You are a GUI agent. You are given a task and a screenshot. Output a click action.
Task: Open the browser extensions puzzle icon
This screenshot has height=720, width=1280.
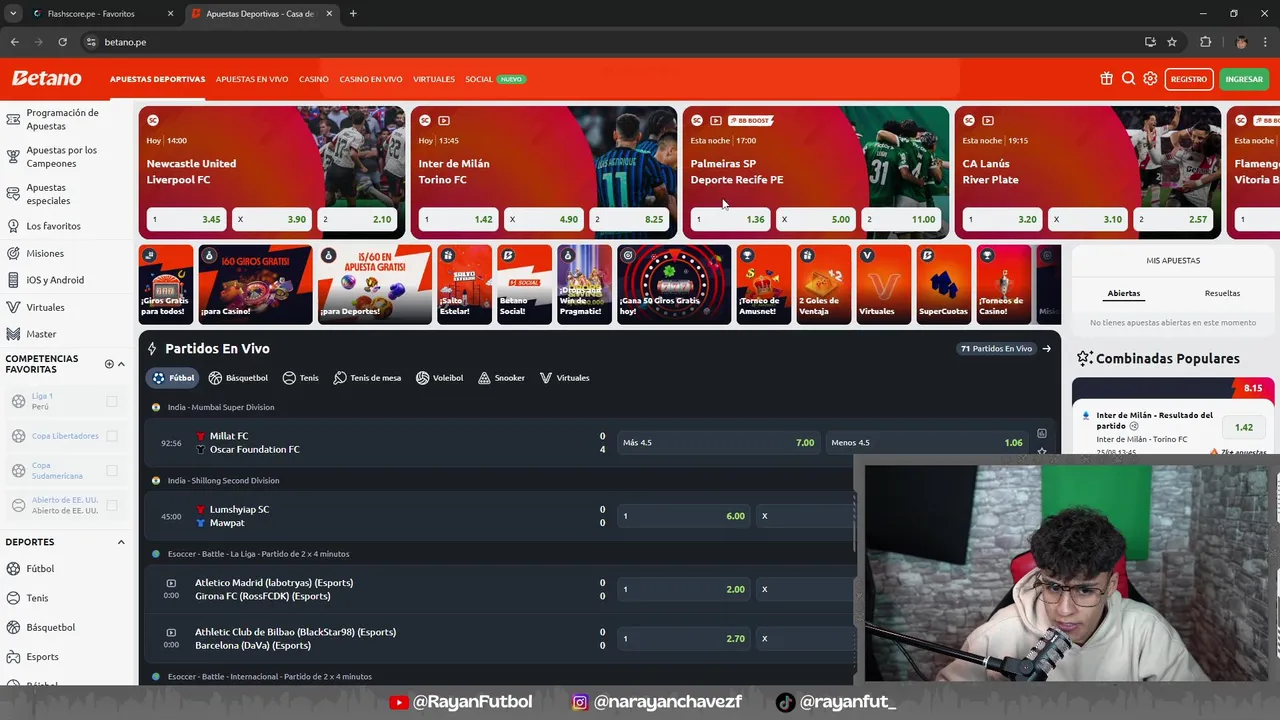click(1205, 42)
